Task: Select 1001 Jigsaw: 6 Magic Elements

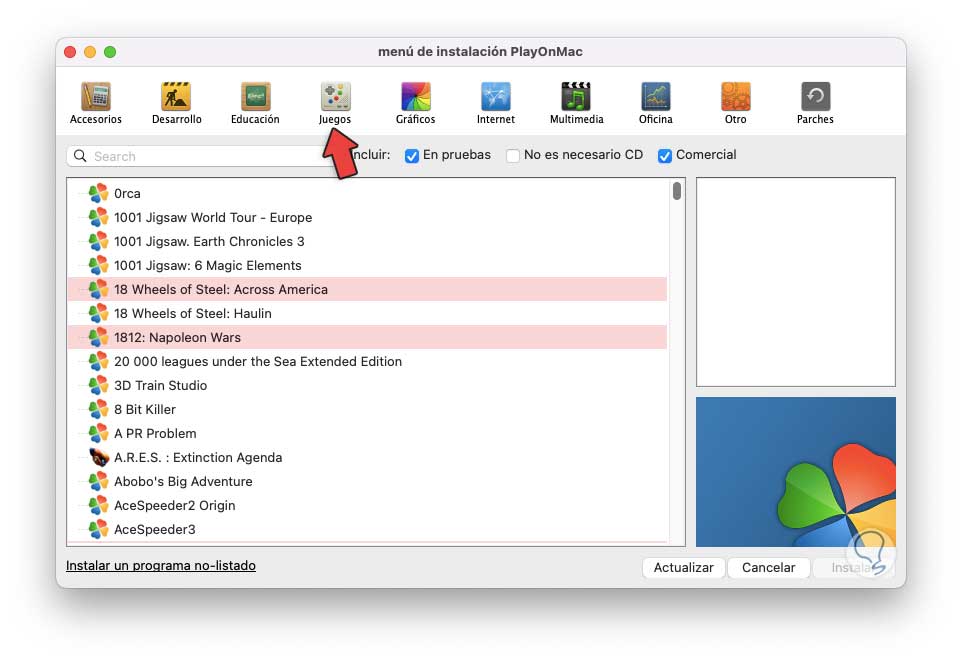Action: (367, 265)
